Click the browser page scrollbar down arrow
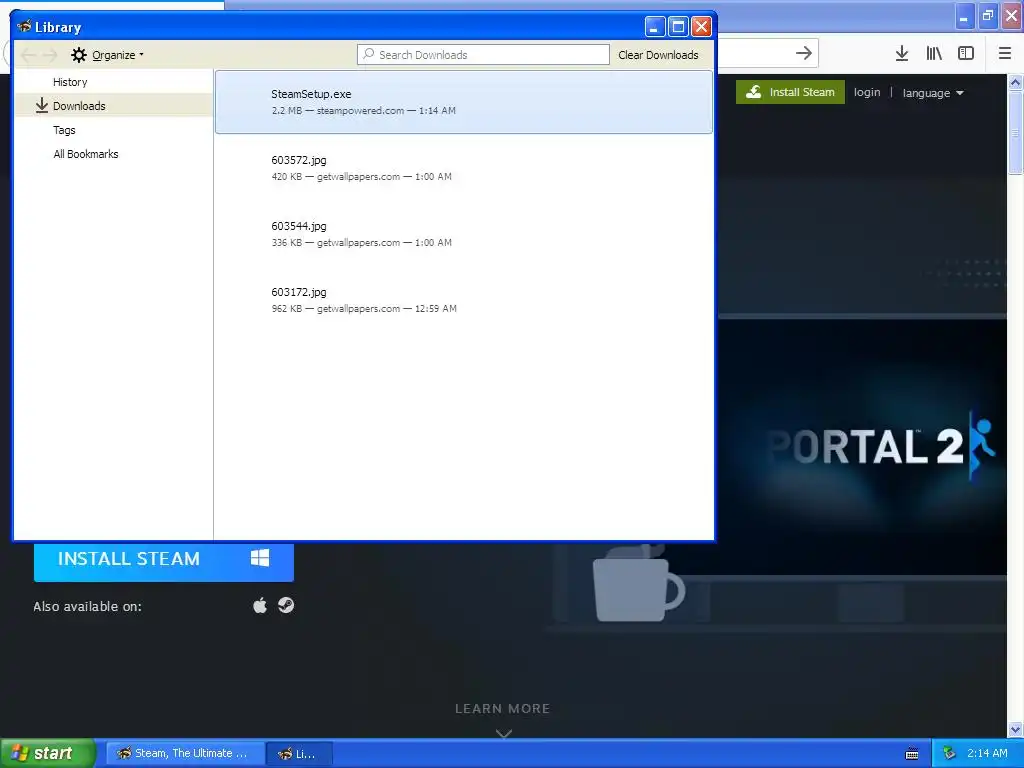 pyautogui.click(x=1015, y=729)
